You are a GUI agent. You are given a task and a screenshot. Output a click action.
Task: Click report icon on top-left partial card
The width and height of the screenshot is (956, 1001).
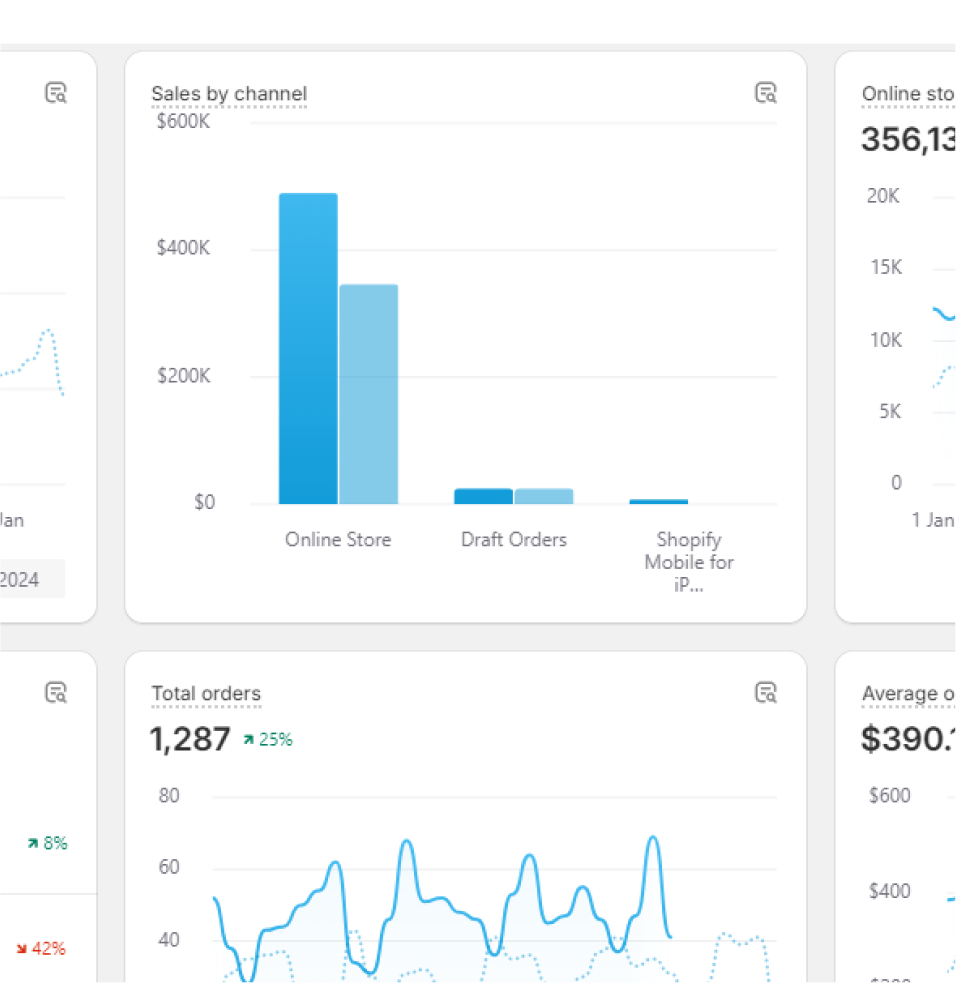click(x=56, y=93)
